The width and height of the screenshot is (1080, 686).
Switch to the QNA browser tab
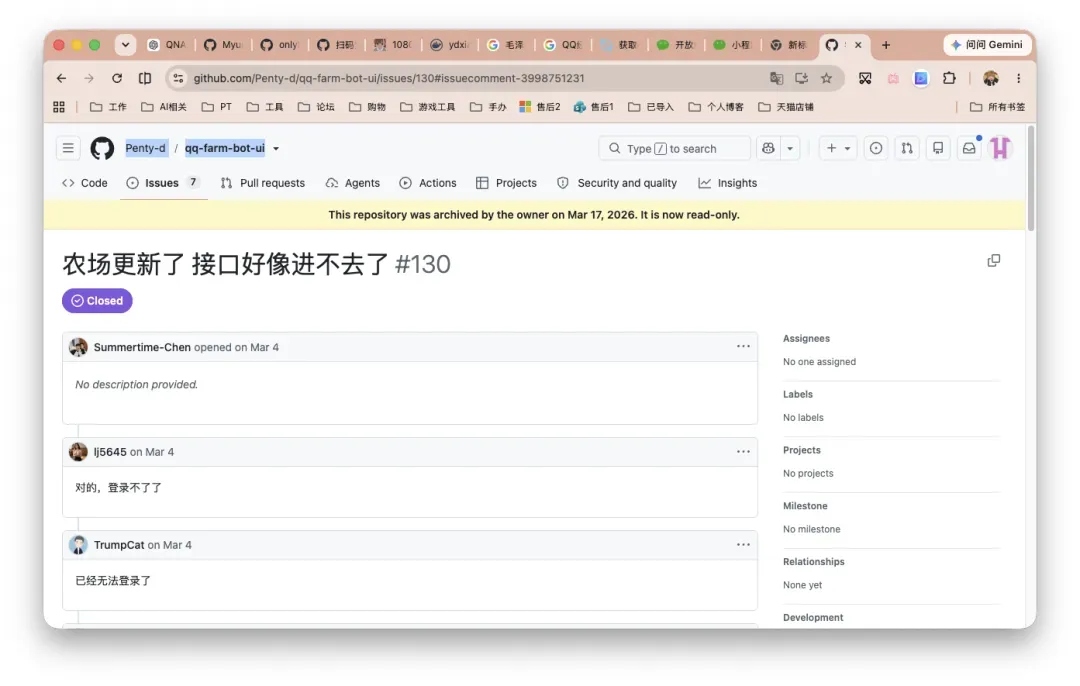click(x=167, y=45)
